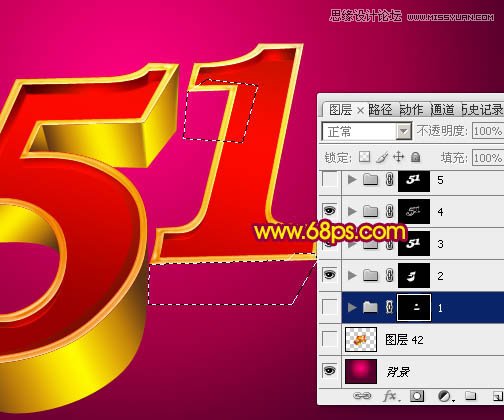The image size is (504, 420).
Task: Expand group 4 with its triangle
Action: [352, 211]
